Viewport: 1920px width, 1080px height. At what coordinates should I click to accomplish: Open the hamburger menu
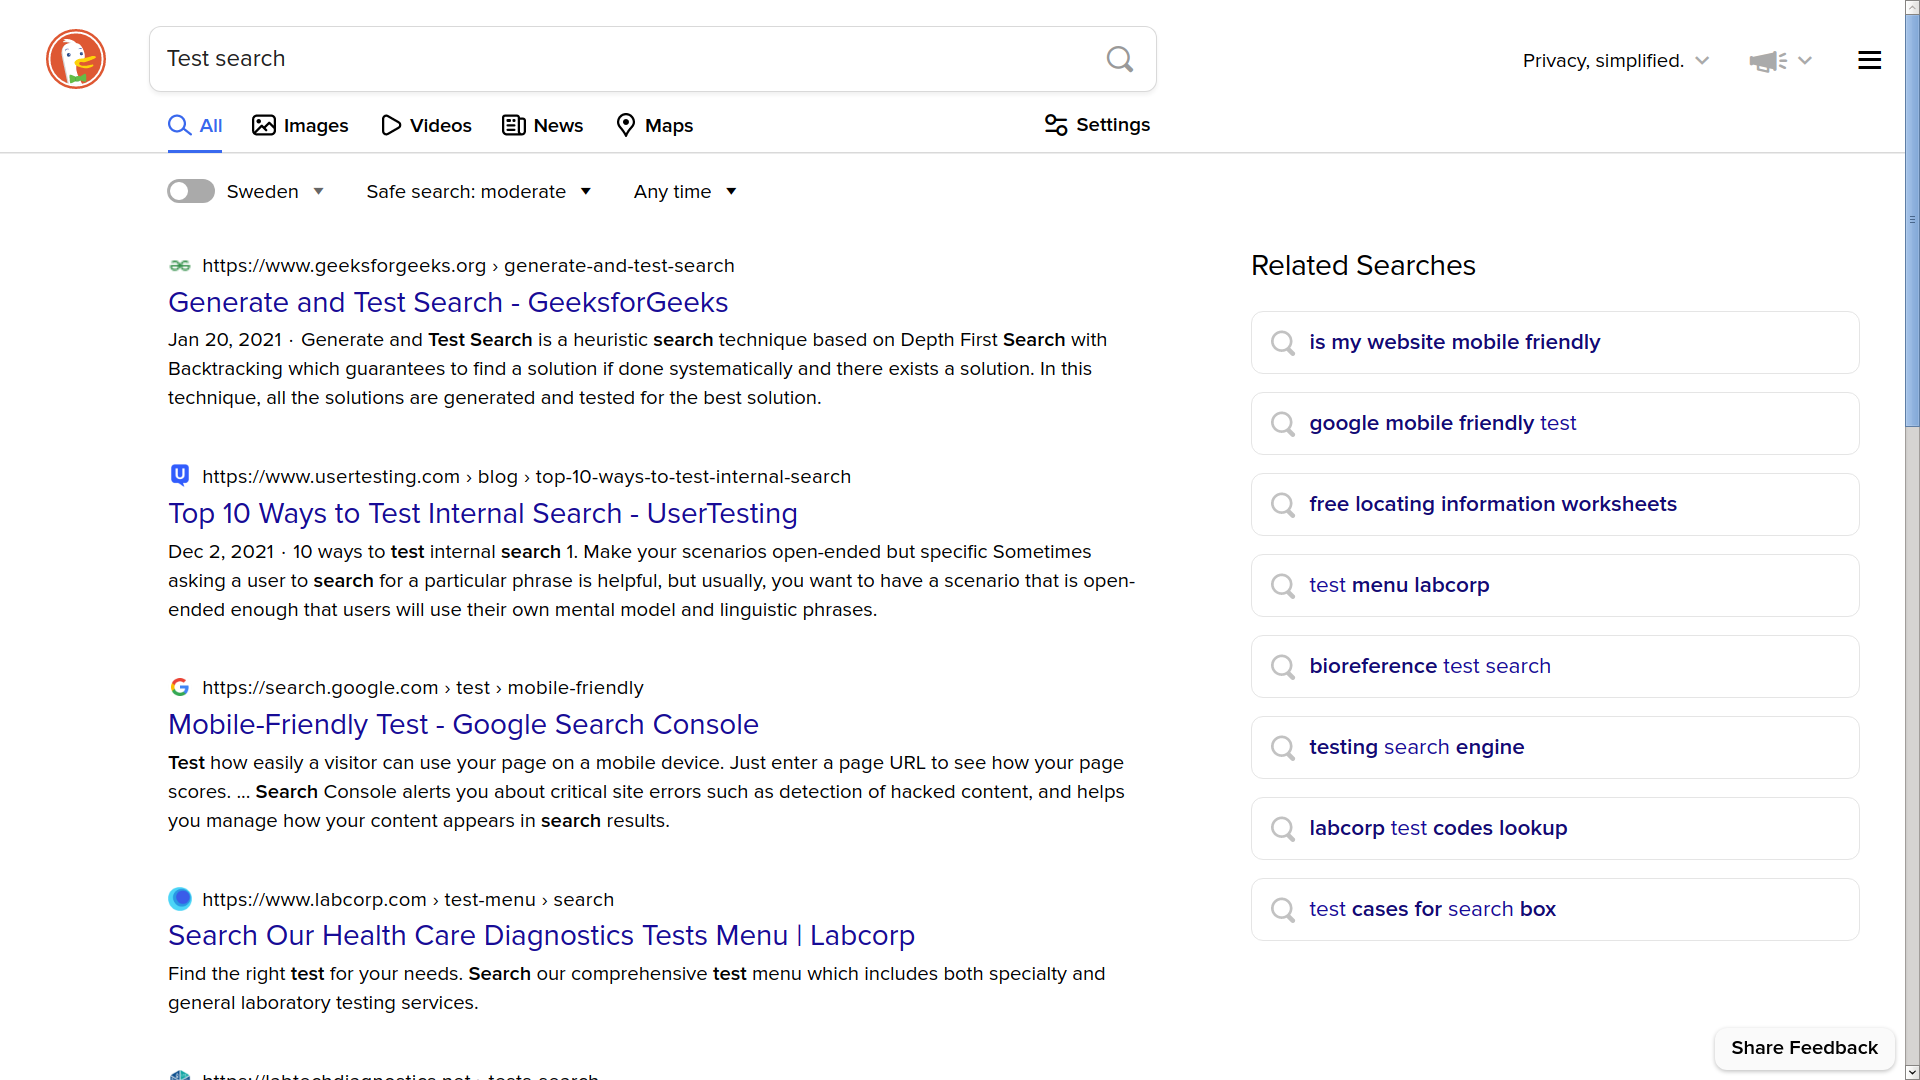click(1869, 60)
